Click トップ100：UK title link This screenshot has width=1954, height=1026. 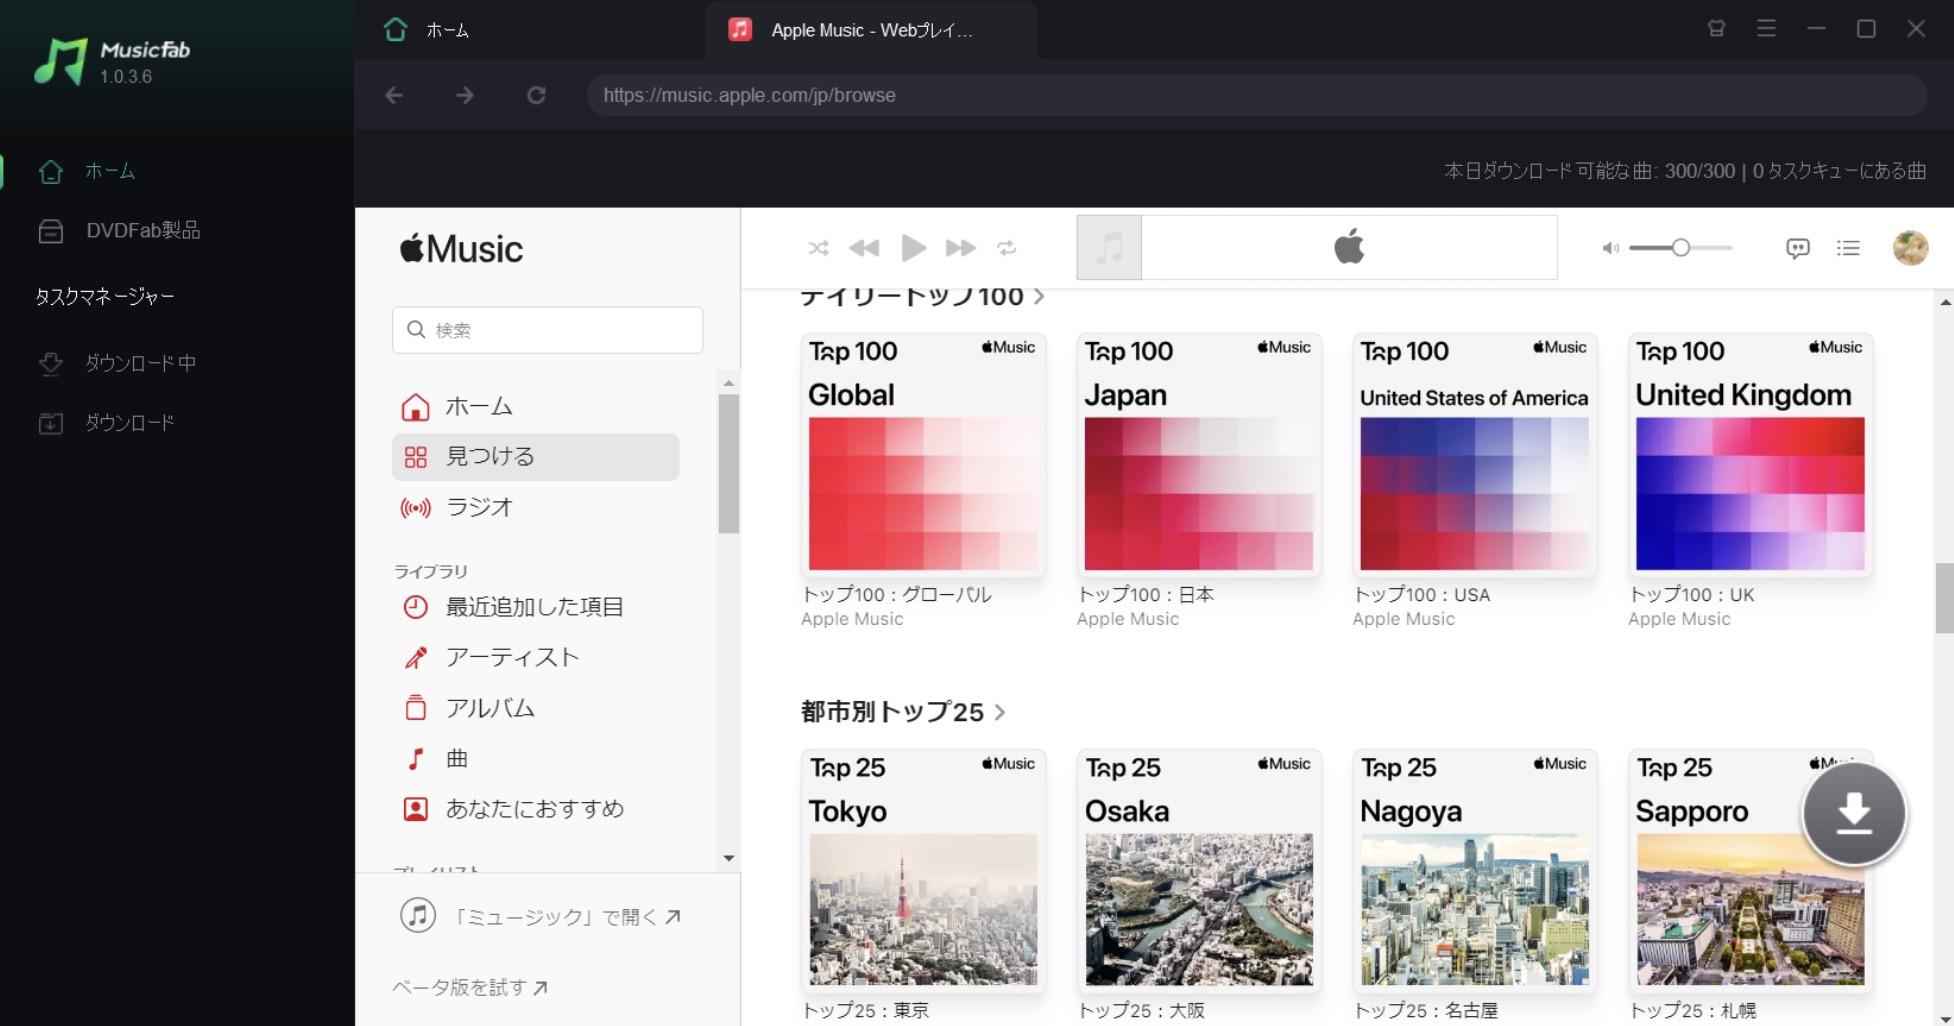1691,595
